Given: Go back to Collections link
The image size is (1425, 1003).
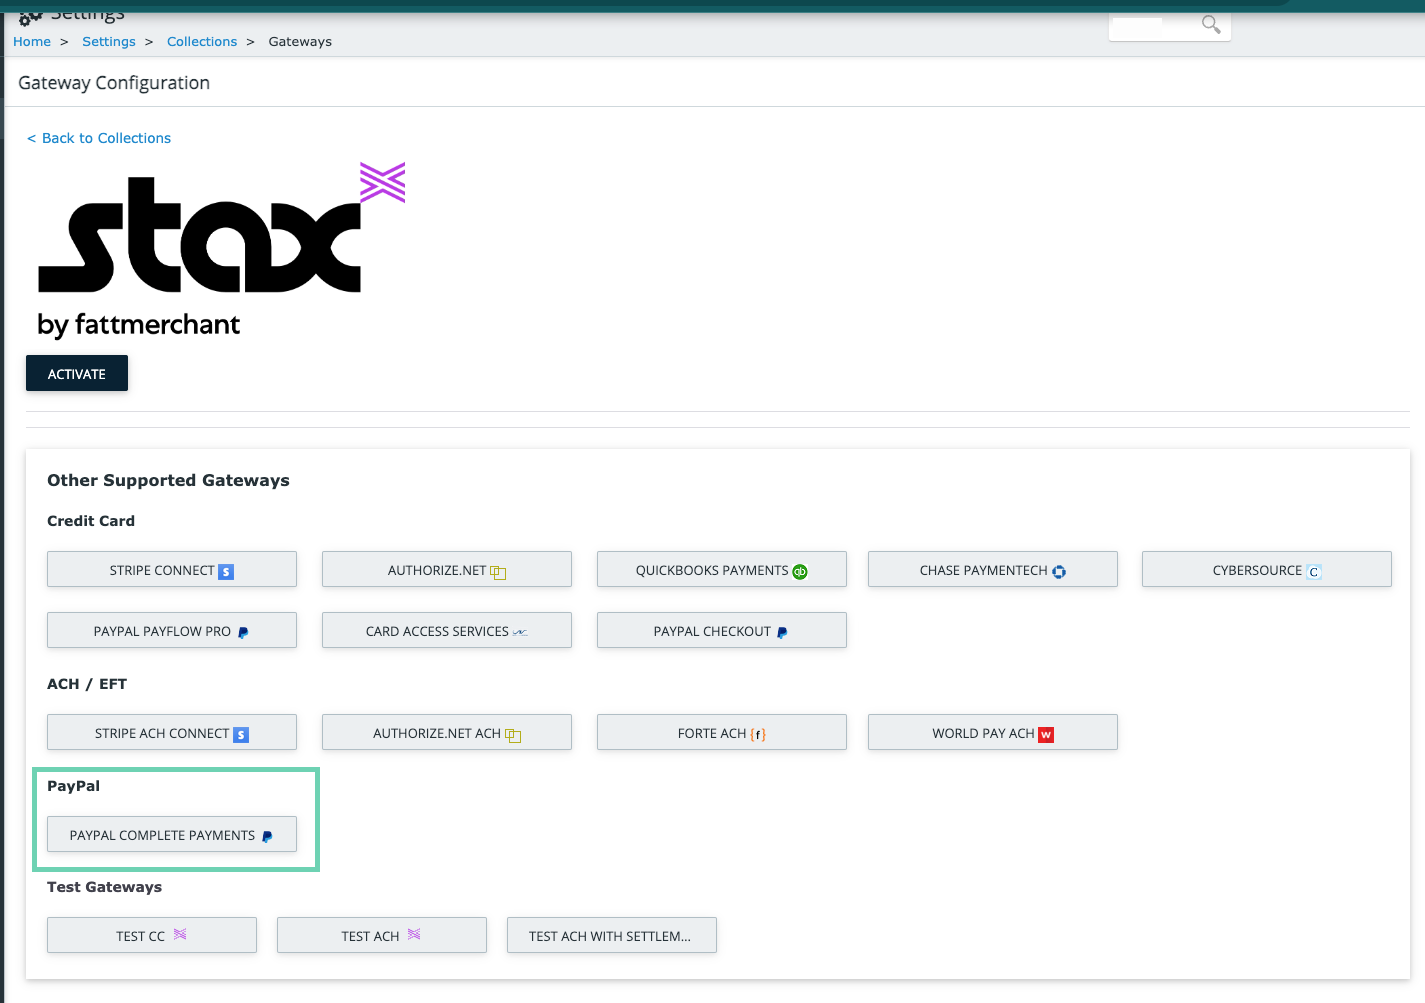Looking at the screenshot, I should click(x=99, y=138).
